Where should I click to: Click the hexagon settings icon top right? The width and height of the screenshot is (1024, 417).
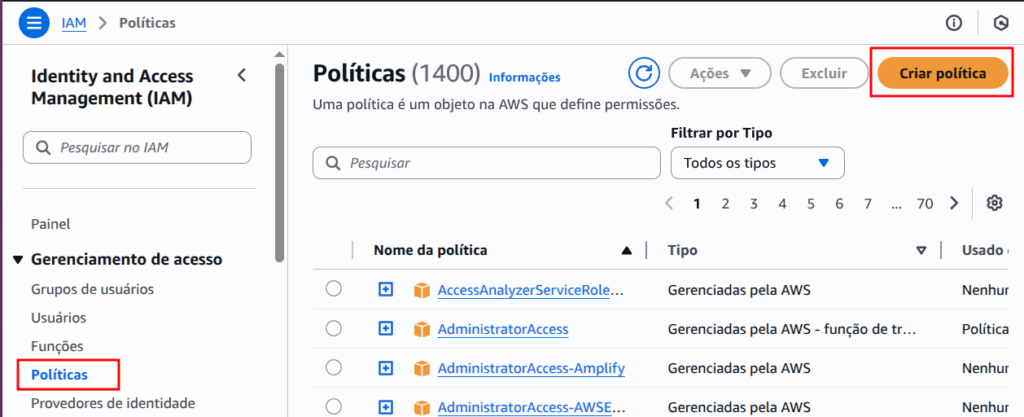[999, 22]
